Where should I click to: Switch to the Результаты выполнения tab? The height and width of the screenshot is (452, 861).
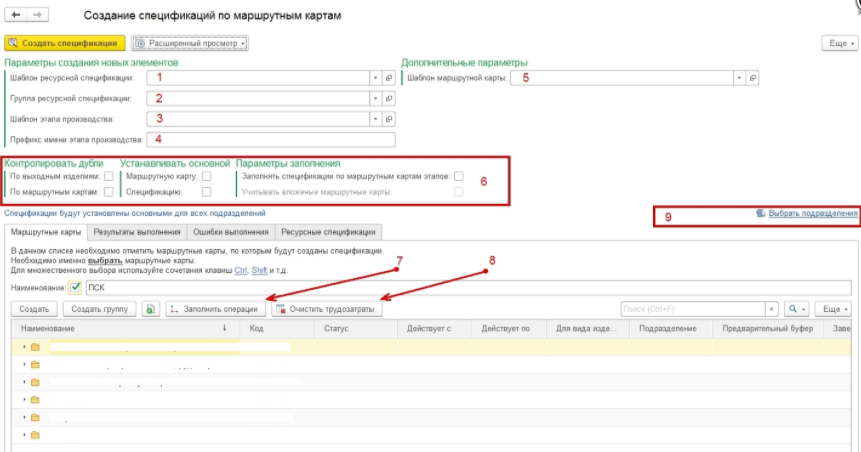point(137,232)
